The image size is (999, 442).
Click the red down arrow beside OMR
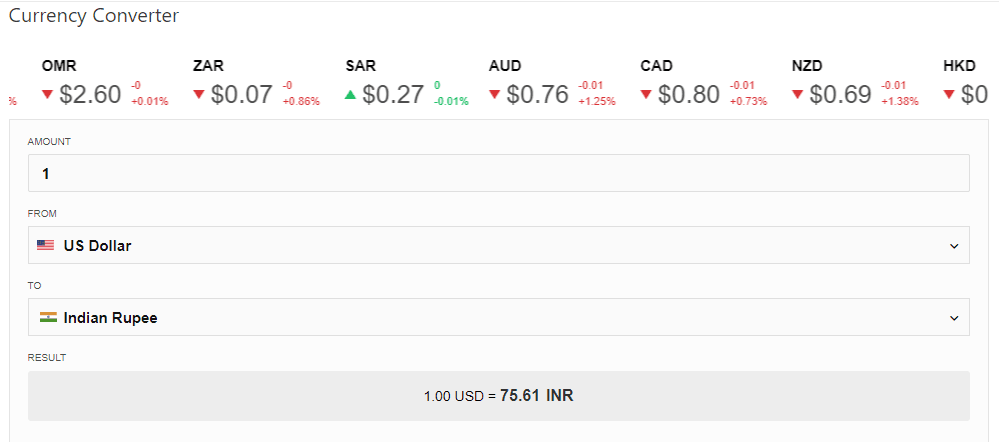[x=47, y=95]
